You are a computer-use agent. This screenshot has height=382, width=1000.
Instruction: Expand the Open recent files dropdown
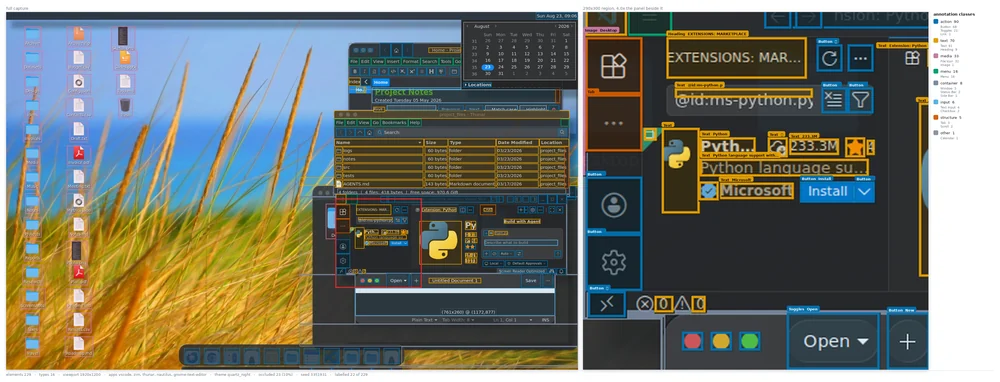click(398, 281)
